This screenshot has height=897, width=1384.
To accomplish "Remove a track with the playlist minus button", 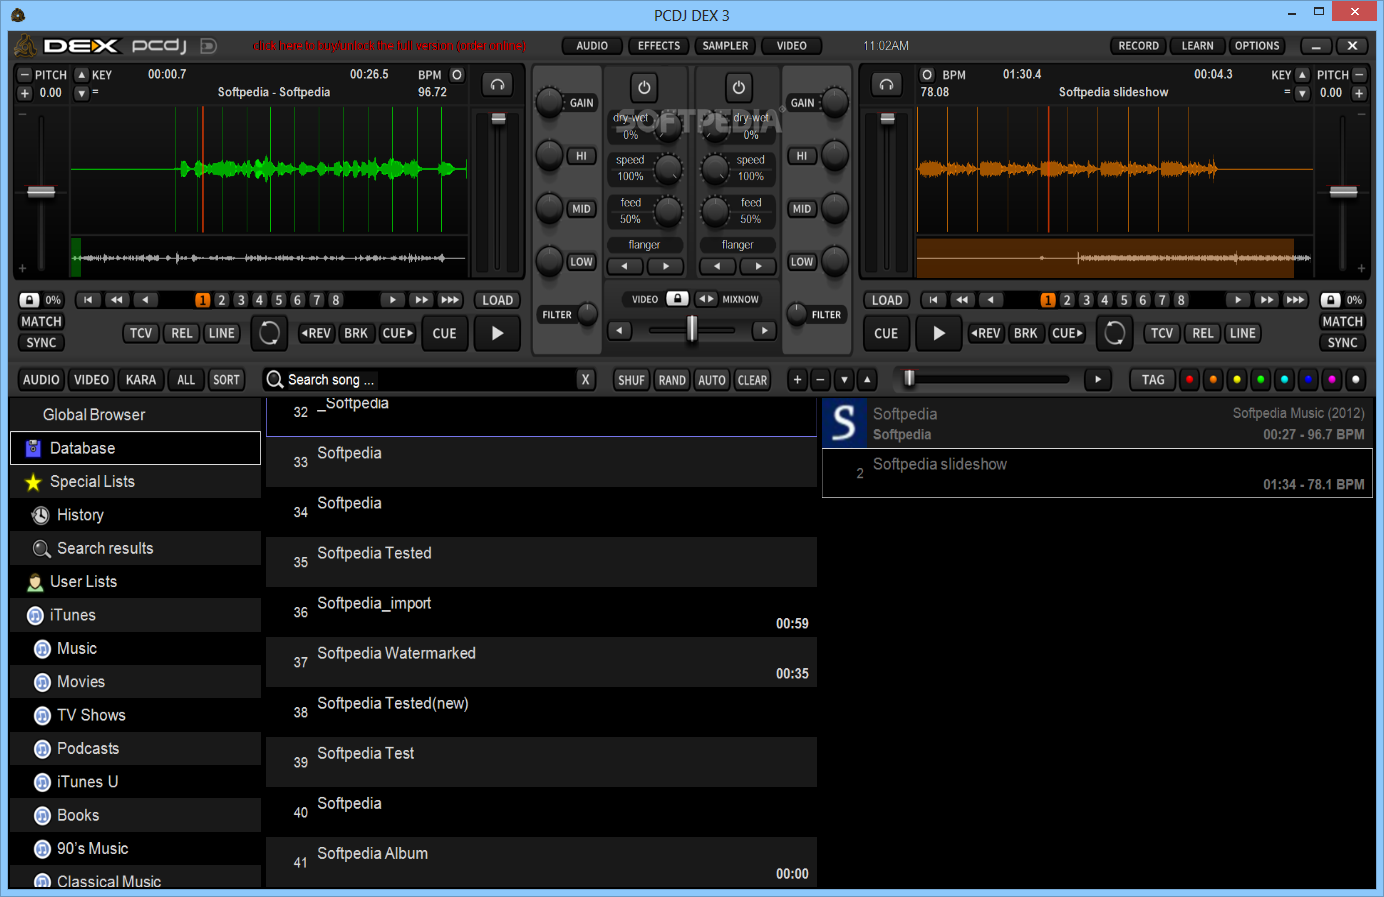I will pyautogui.click(x=820, y=380).
